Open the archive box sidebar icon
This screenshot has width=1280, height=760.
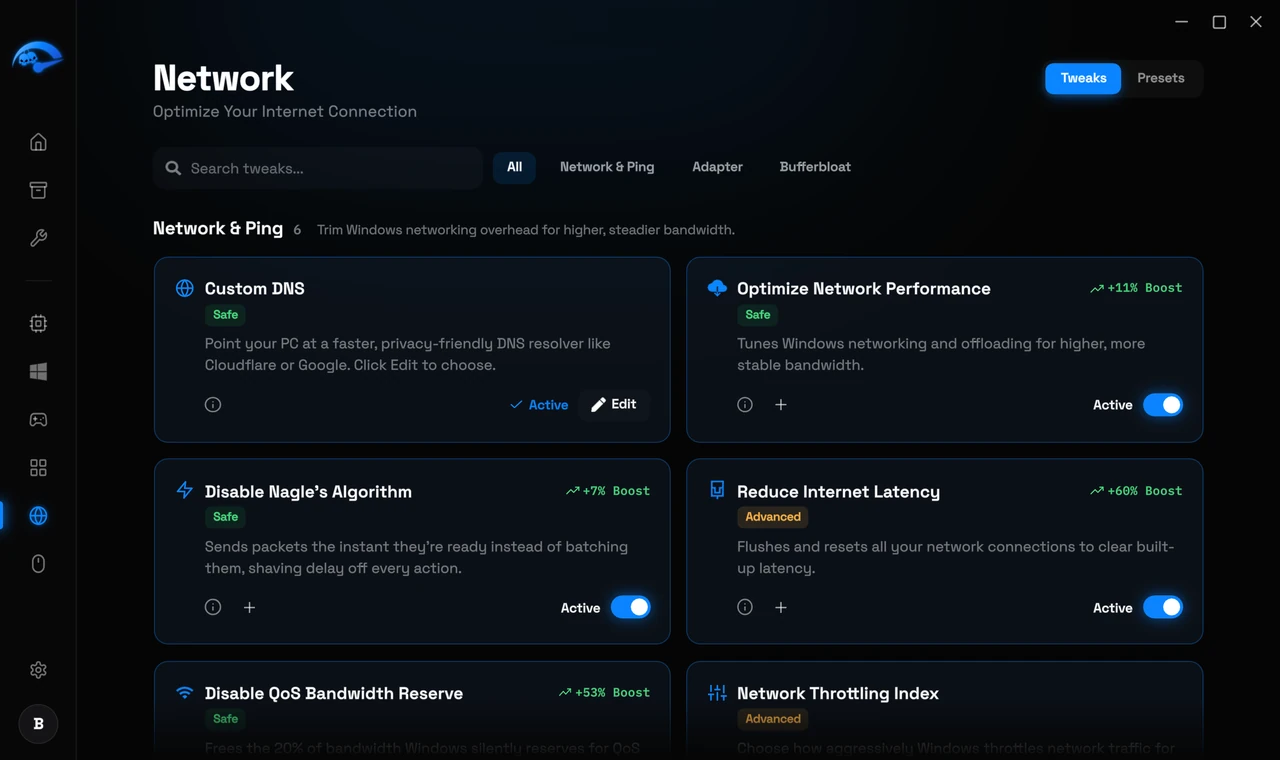[x=38, y=190]
